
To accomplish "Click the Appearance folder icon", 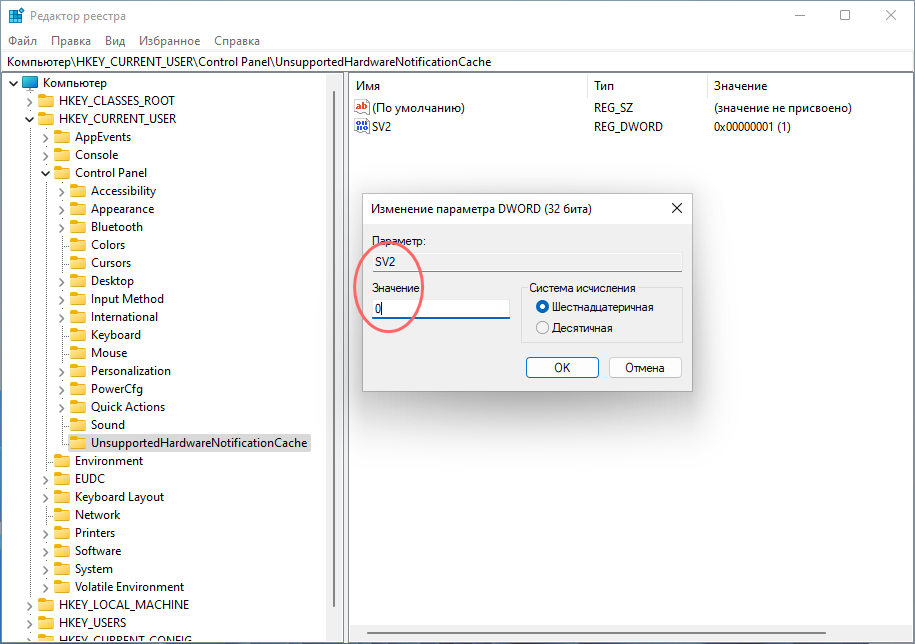I will coord(78,209).
